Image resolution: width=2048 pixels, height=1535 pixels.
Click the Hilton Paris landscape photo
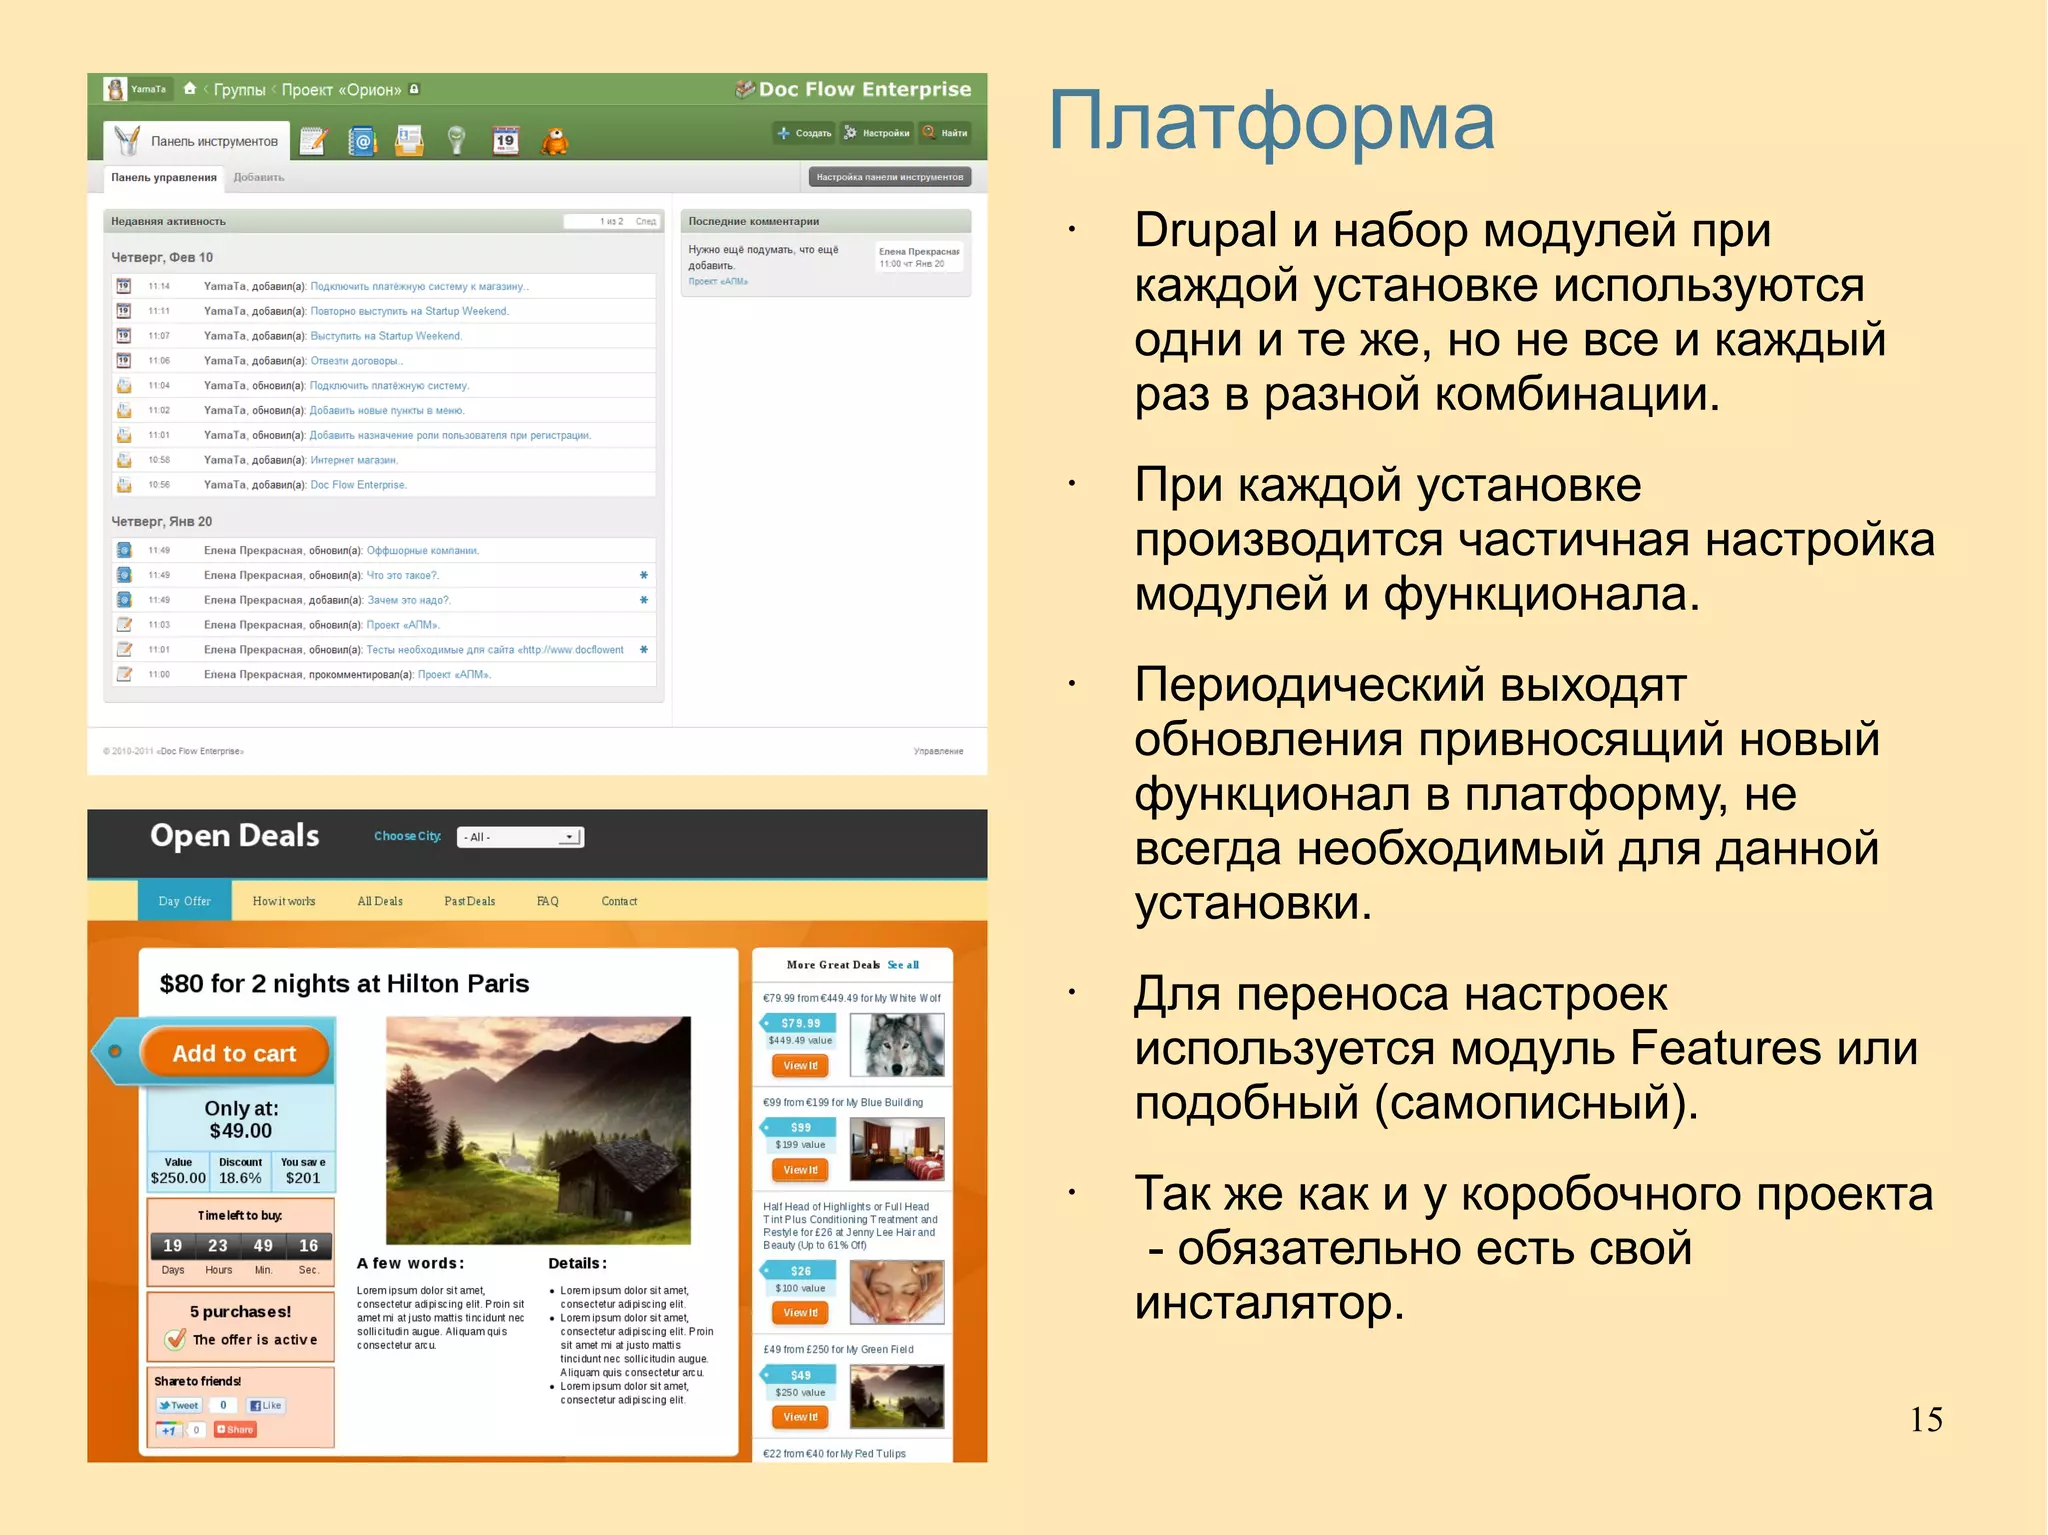click(538, 1131)
